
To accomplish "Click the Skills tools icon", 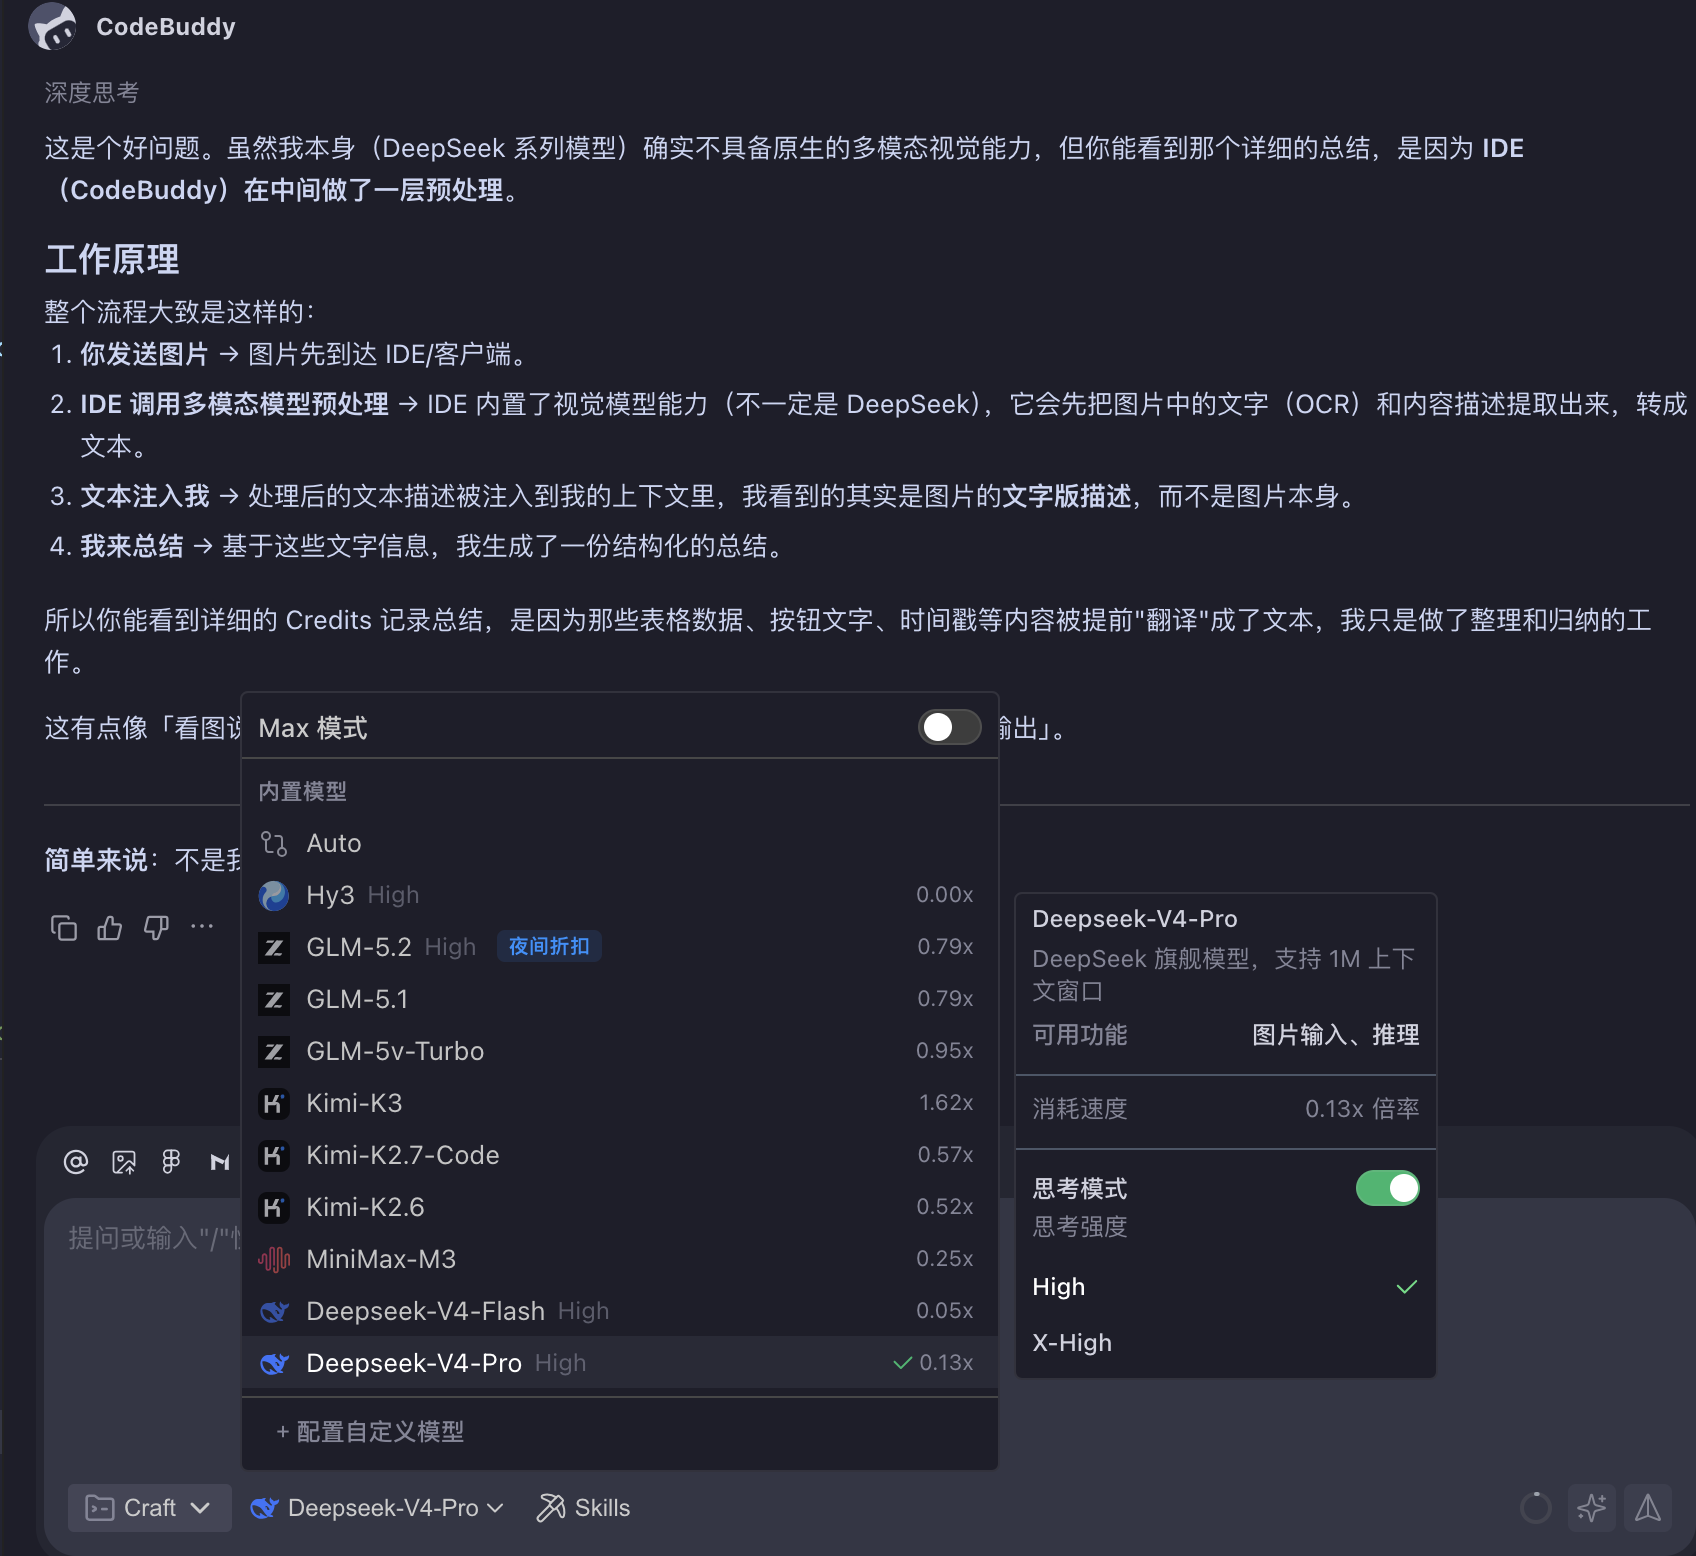I will tap(551, 1507).
